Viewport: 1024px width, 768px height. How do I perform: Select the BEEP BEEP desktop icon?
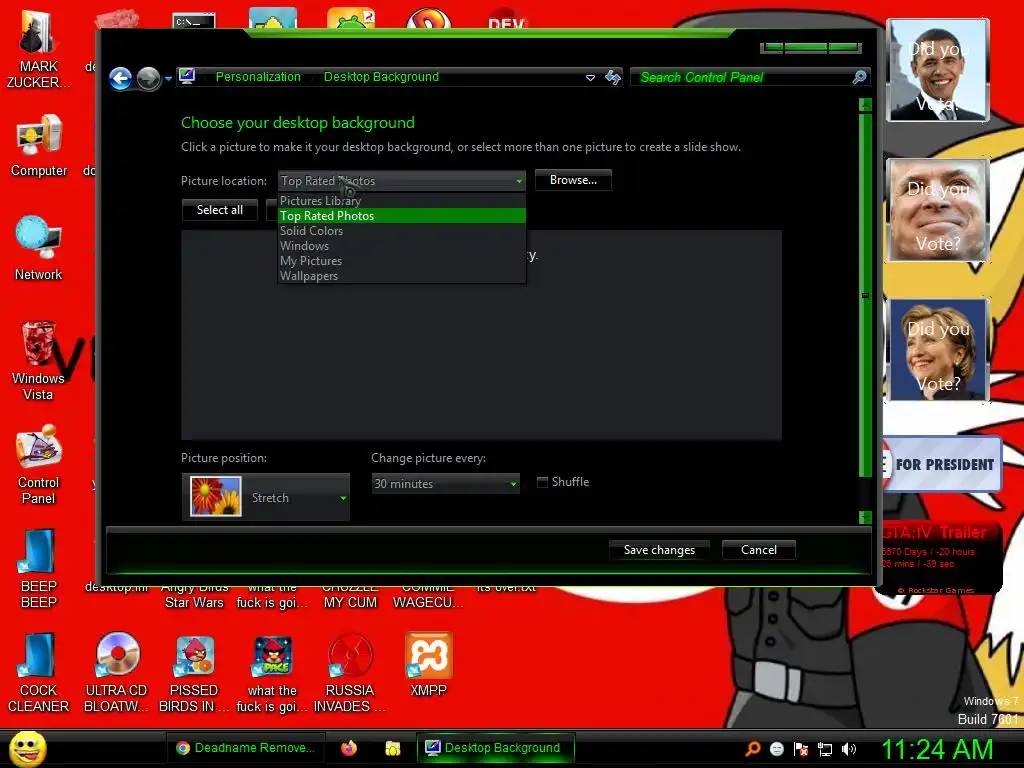click(39, 568)
